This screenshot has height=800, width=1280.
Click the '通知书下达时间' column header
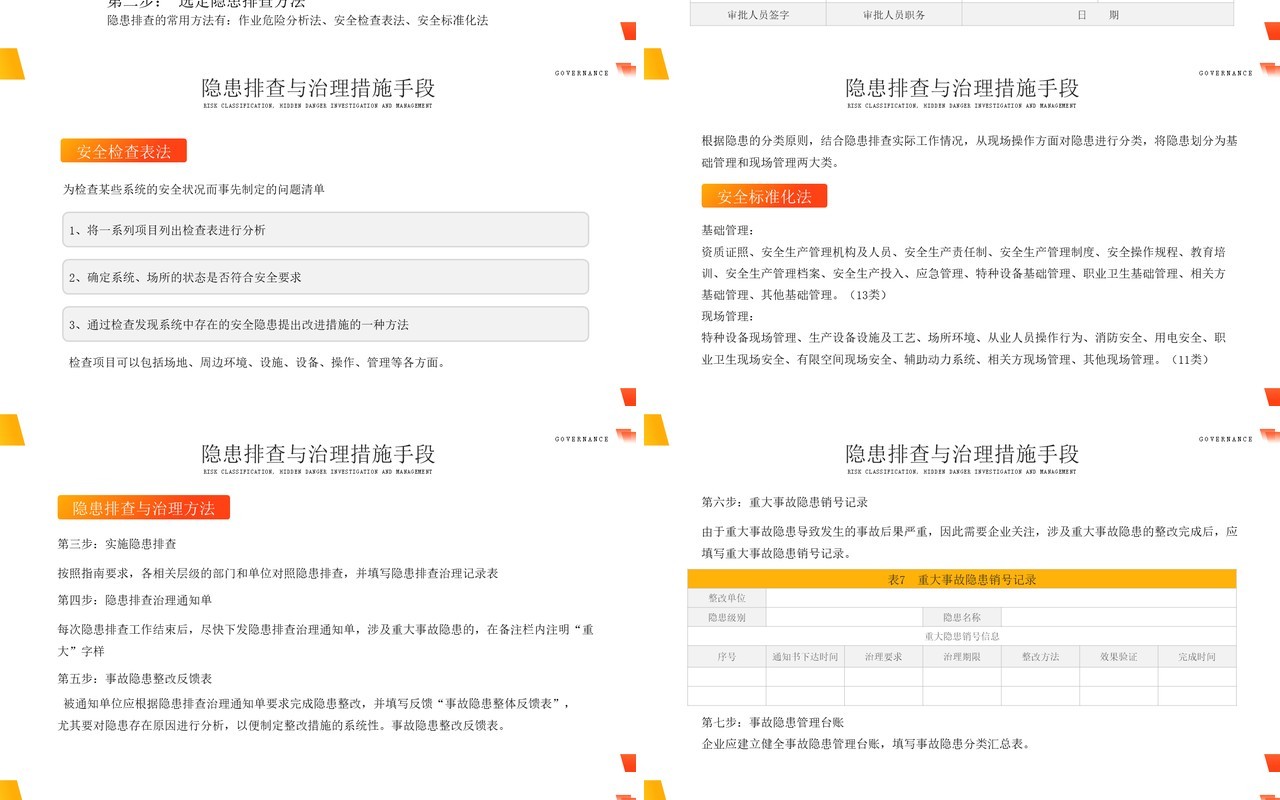805,657
